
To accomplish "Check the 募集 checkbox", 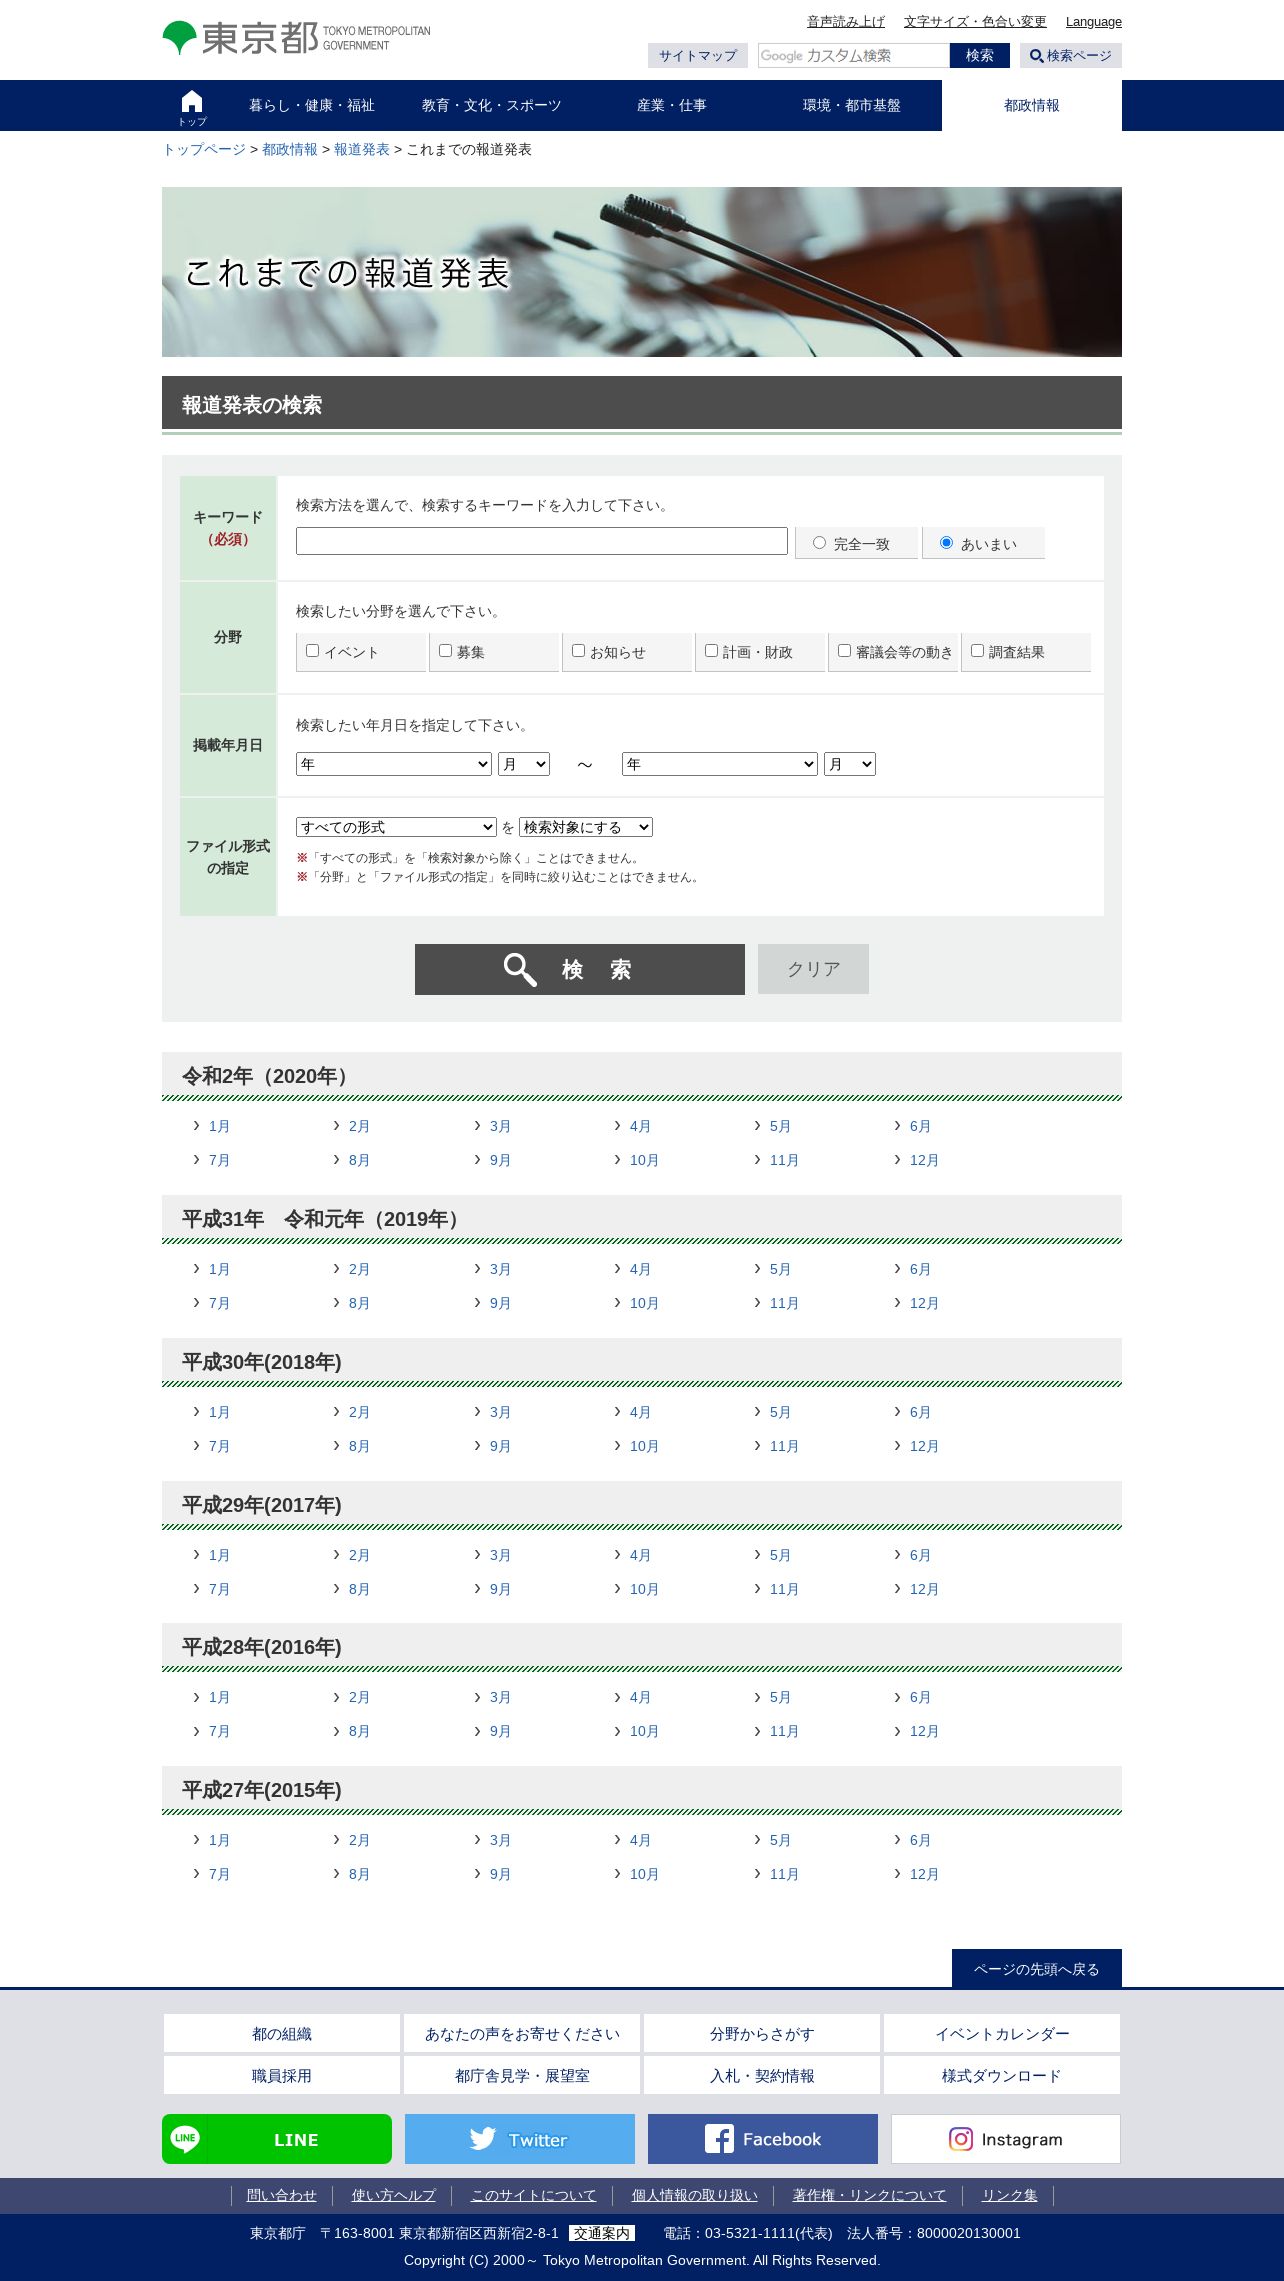I will click(445, 651).
